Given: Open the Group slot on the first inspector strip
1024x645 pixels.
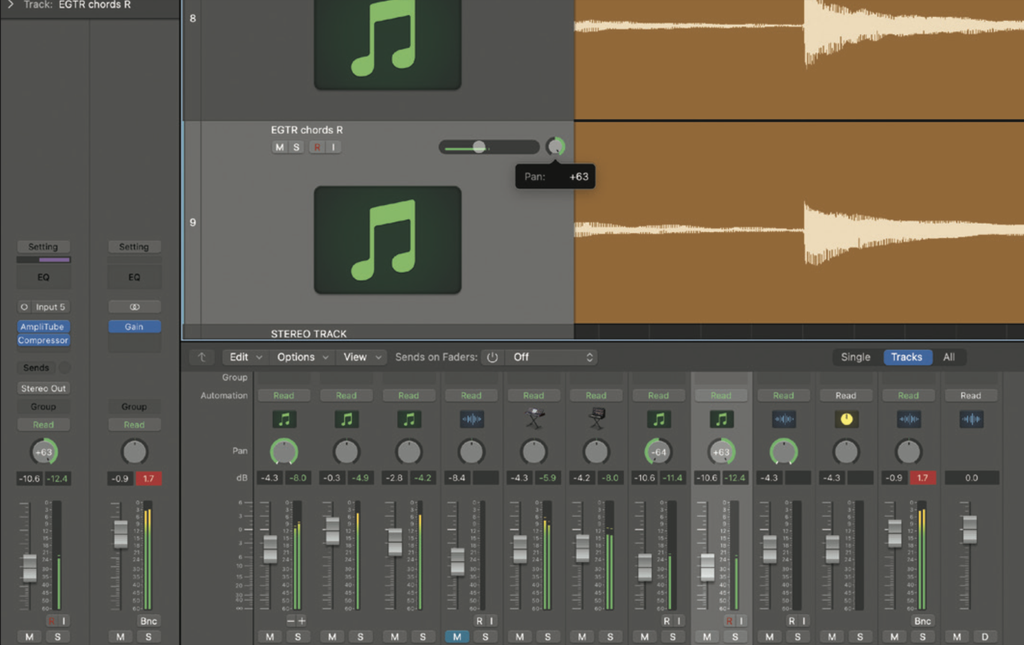Looking at the screenshot, I should point(44,406).
